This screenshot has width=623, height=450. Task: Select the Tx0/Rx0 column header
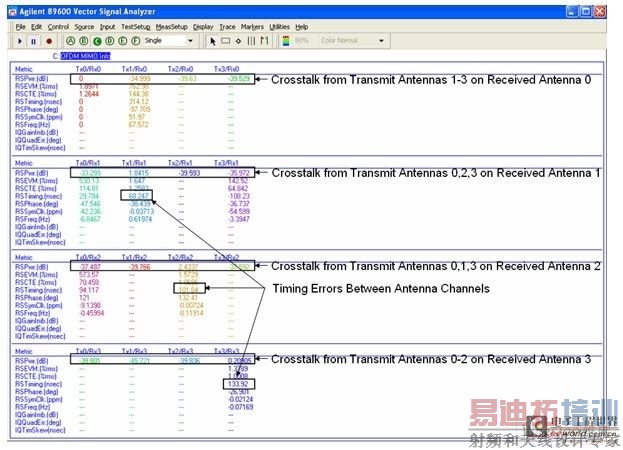(x=88, y=69)
